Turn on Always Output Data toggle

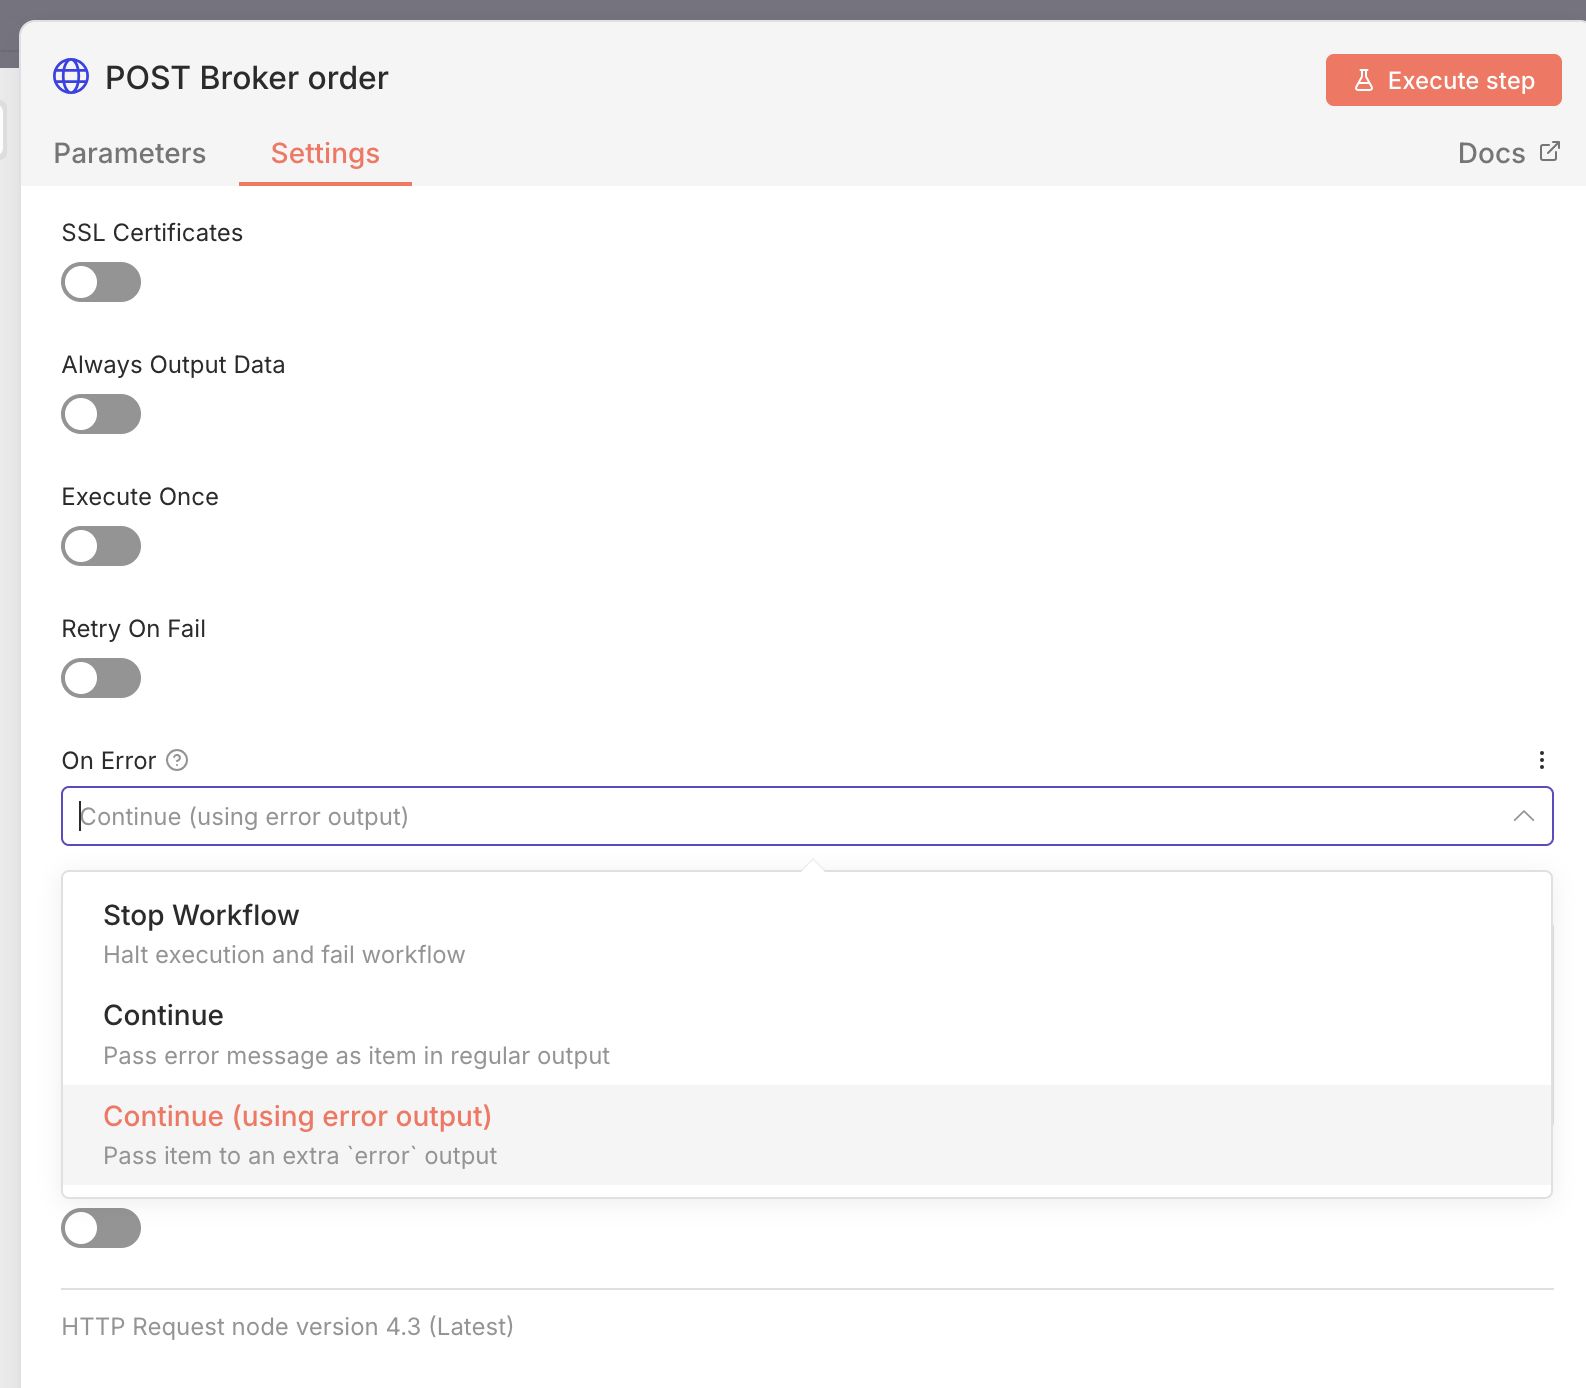tap(101, 414)
